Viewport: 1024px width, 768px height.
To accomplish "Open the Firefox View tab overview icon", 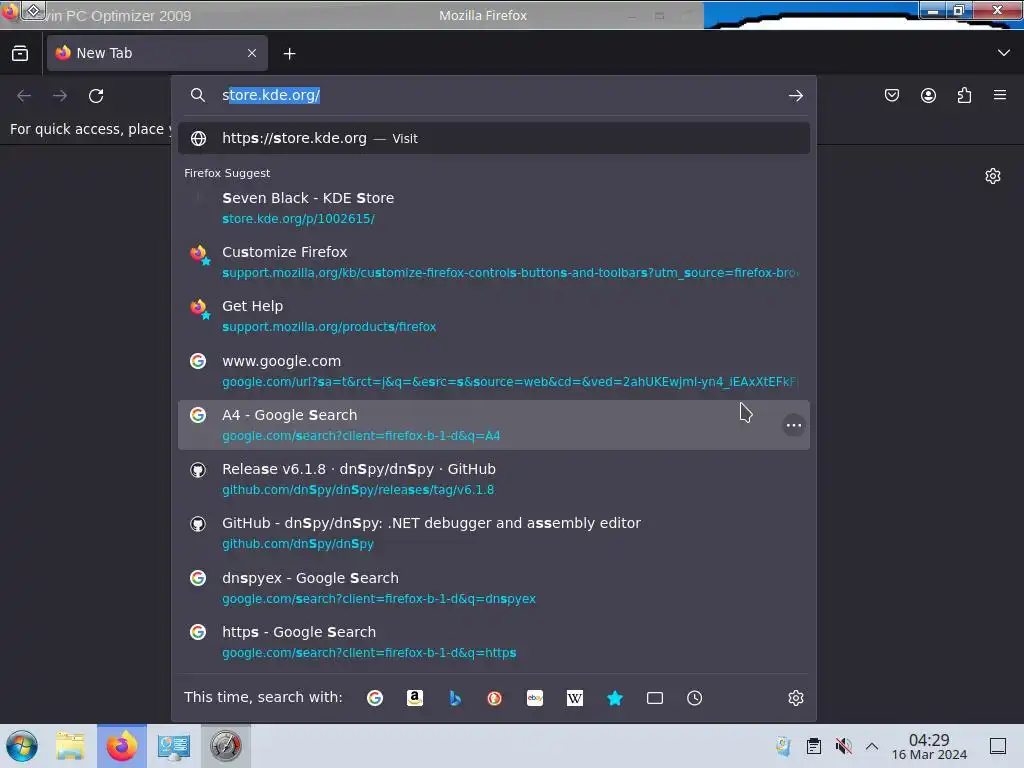I will pyautogui.click(x=20, y=53).
